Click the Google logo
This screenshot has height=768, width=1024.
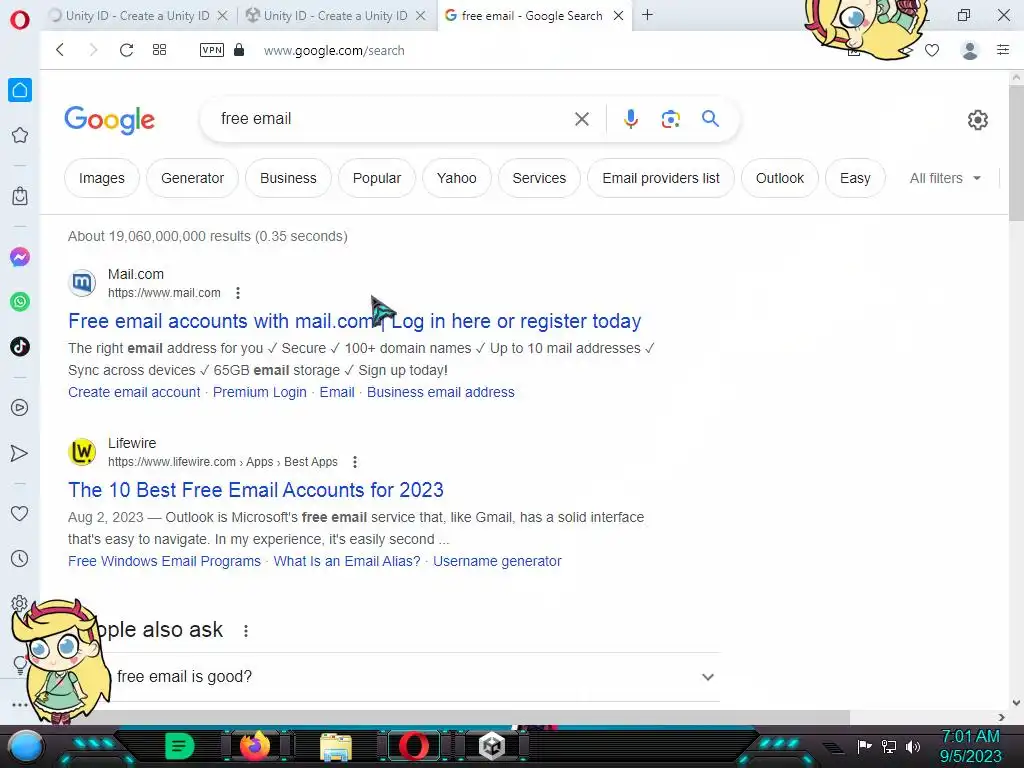(110, 120)
